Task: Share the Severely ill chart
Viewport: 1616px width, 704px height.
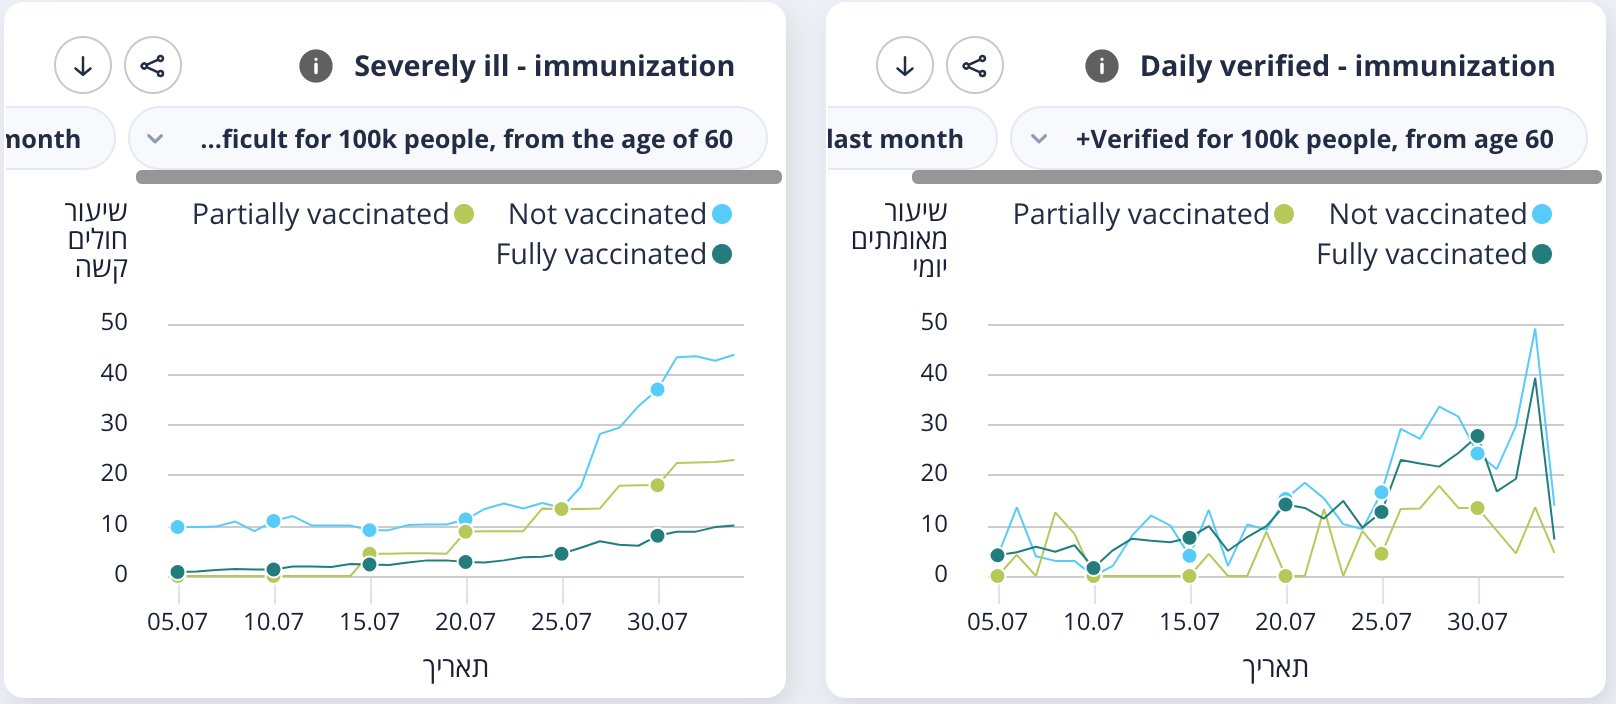Action: 153,66
